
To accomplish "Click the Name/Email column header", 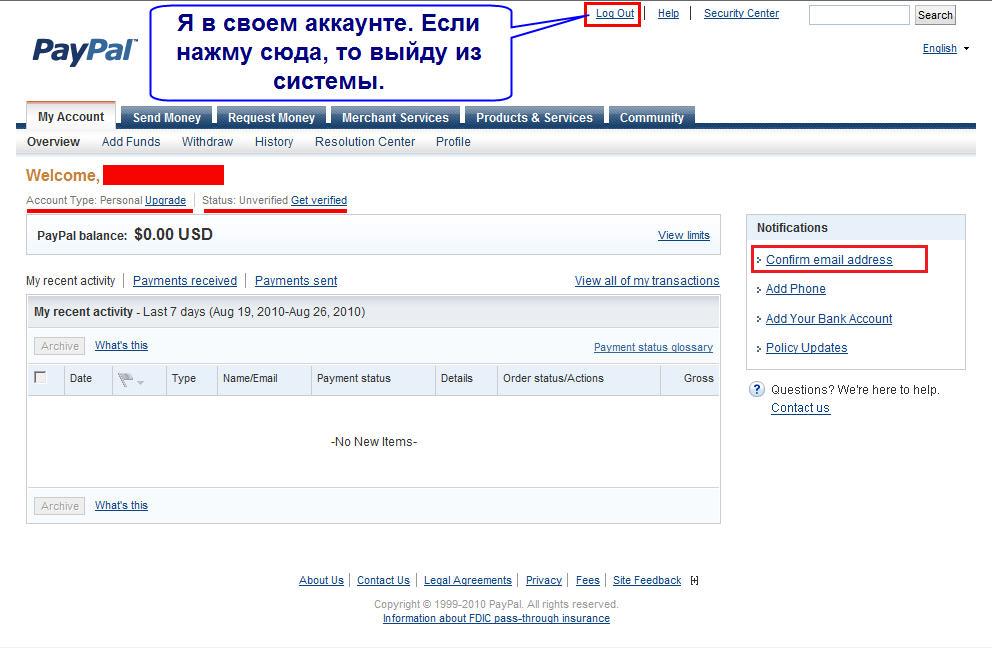I will [x=251, y=378].
